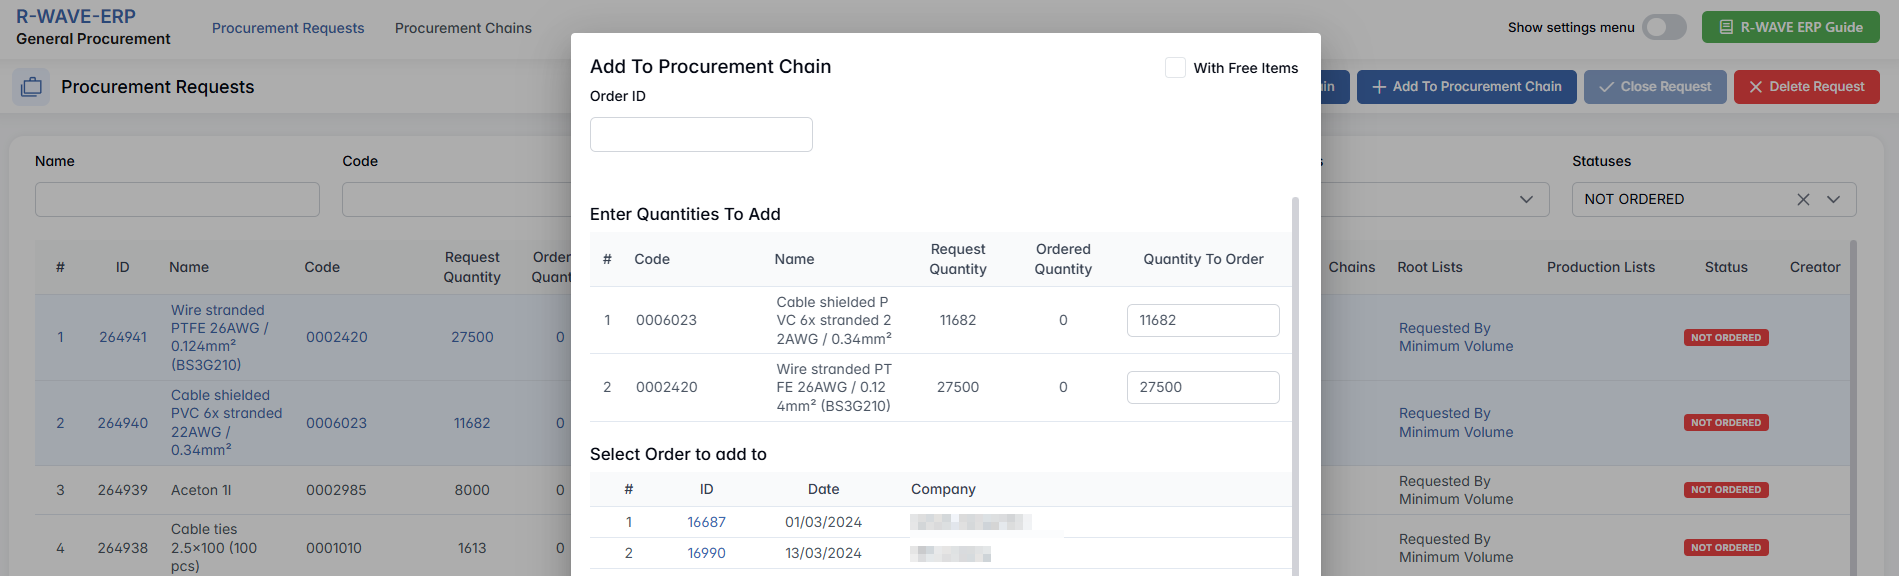Edit Quantity To Order for code 0006023
The height and width of the screenshot is (576, 1899).
[1202, 320]
